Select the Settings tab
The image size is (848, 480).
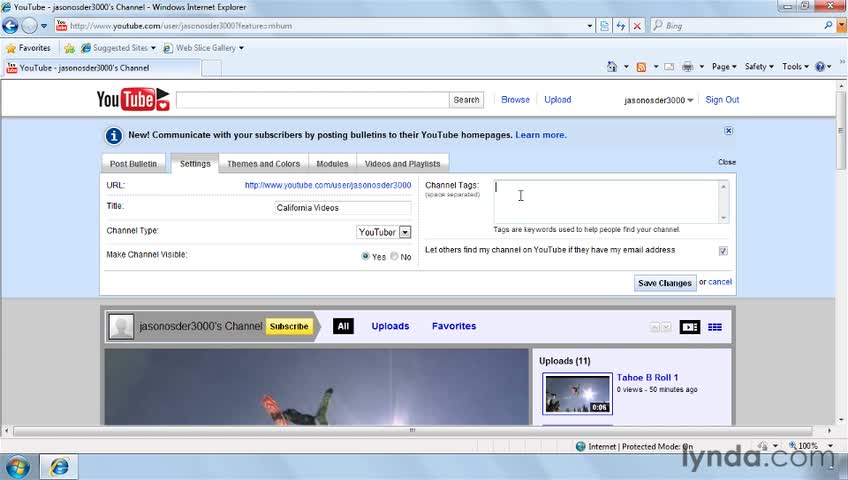[195, 163]
